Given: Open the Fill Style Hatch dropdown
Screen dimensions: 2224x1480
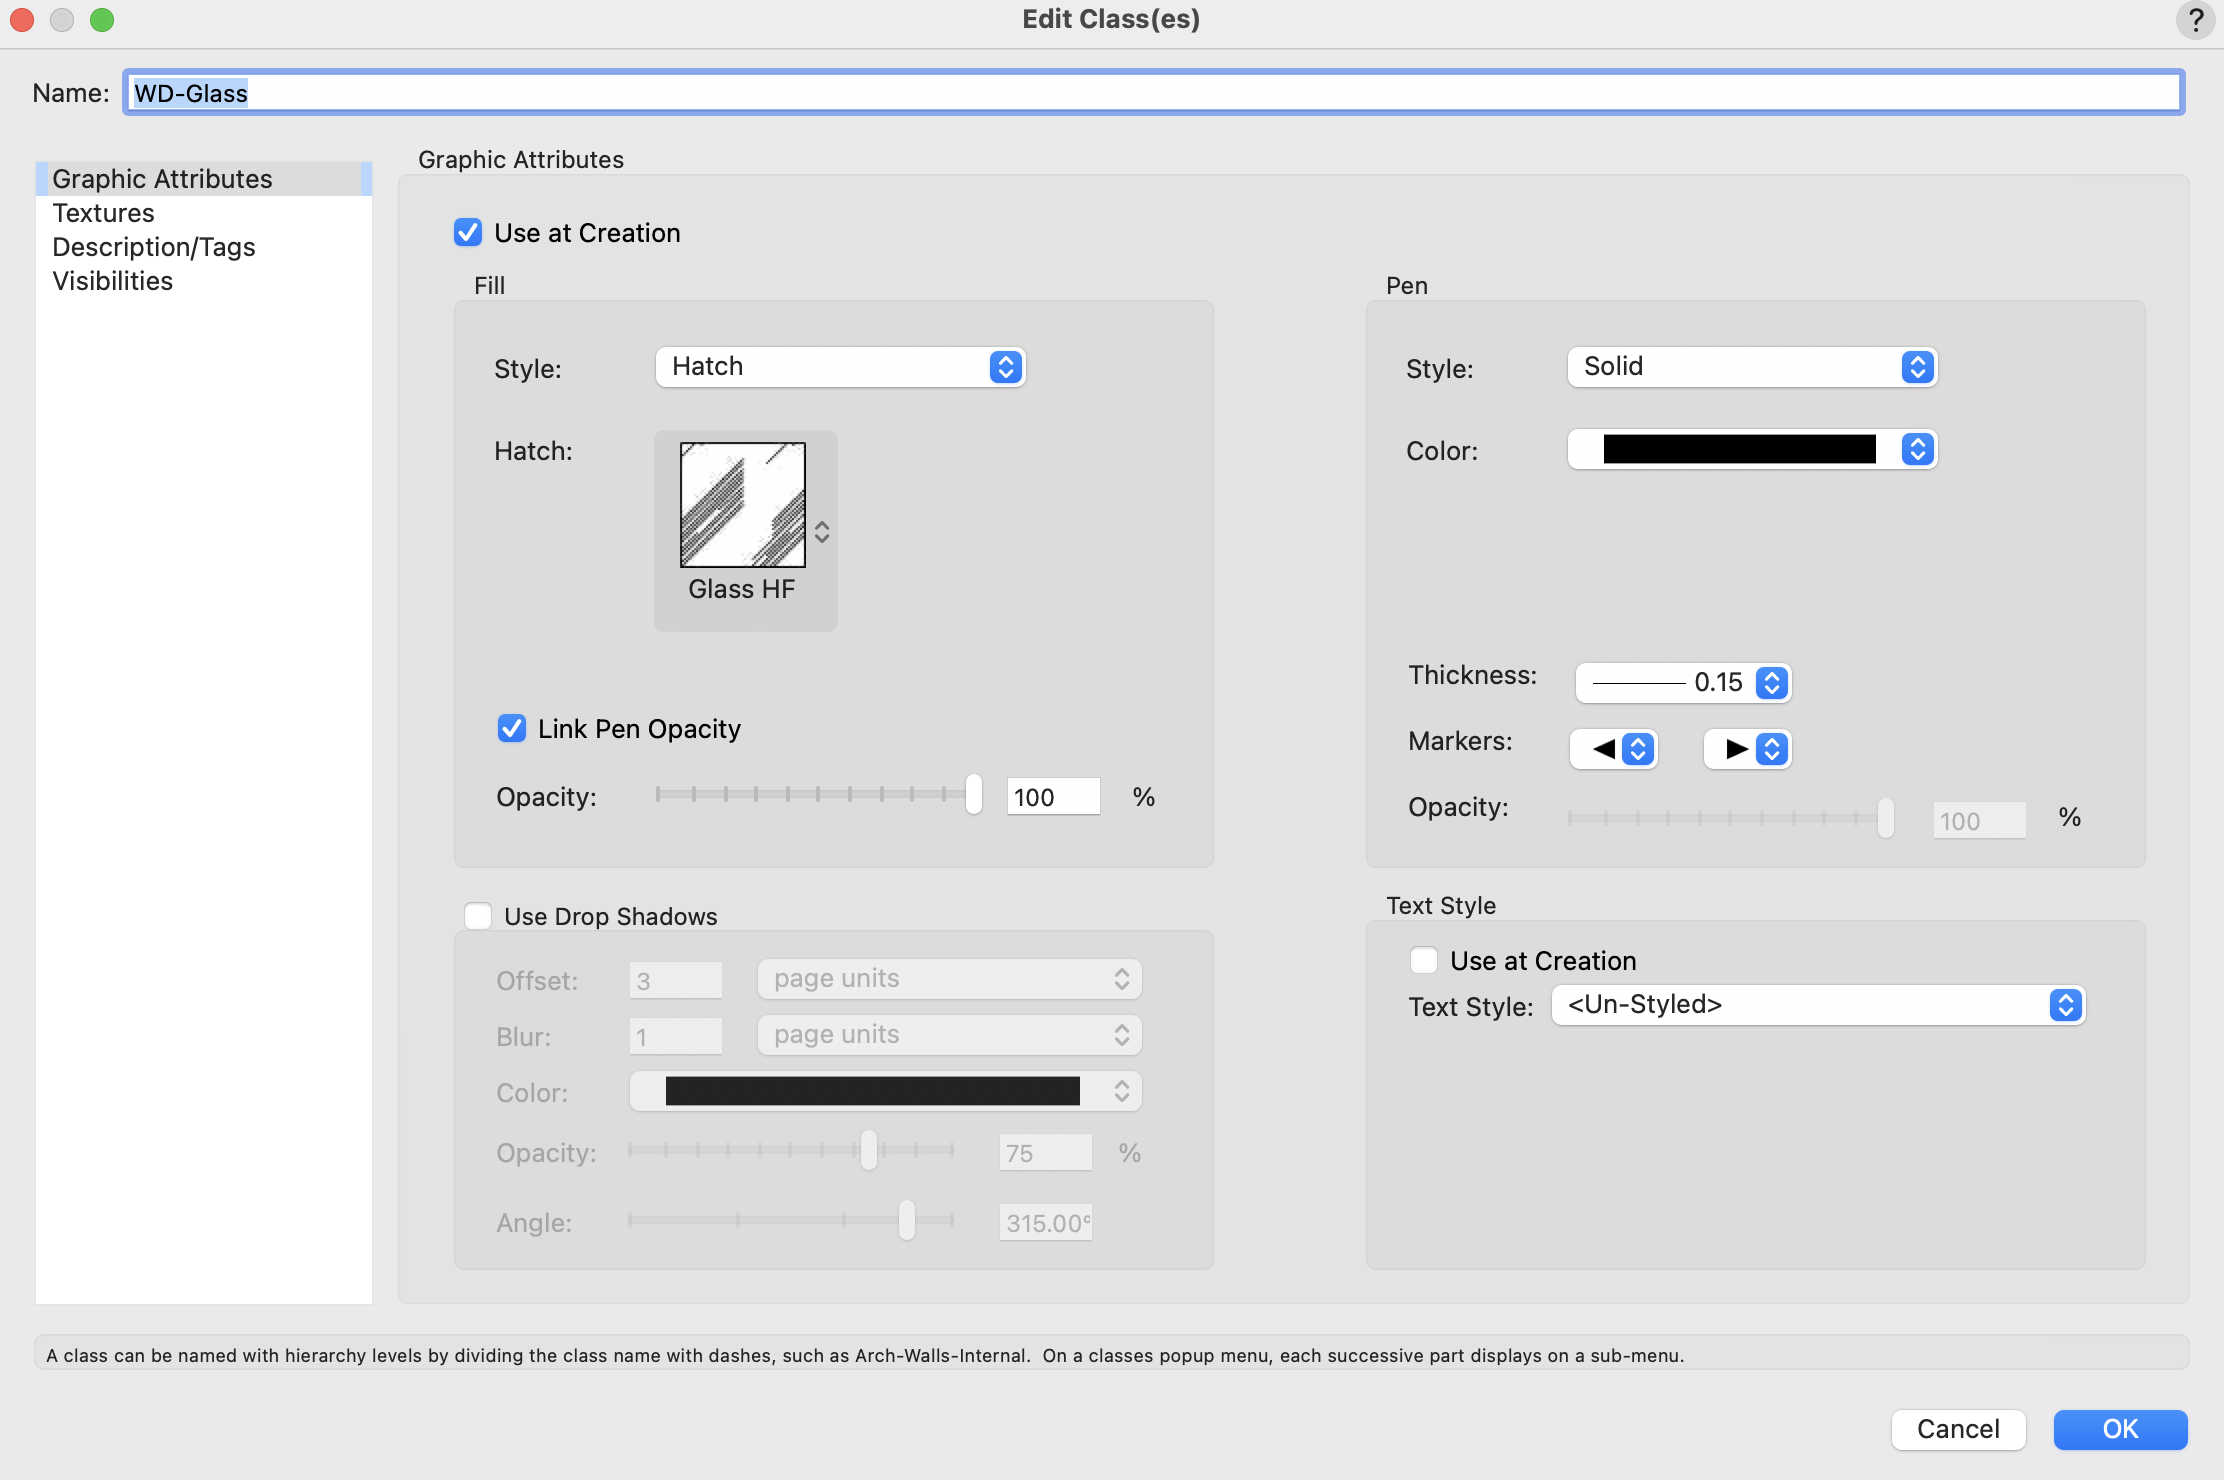Looking at the screenshot, I should (x=840, y=367).
